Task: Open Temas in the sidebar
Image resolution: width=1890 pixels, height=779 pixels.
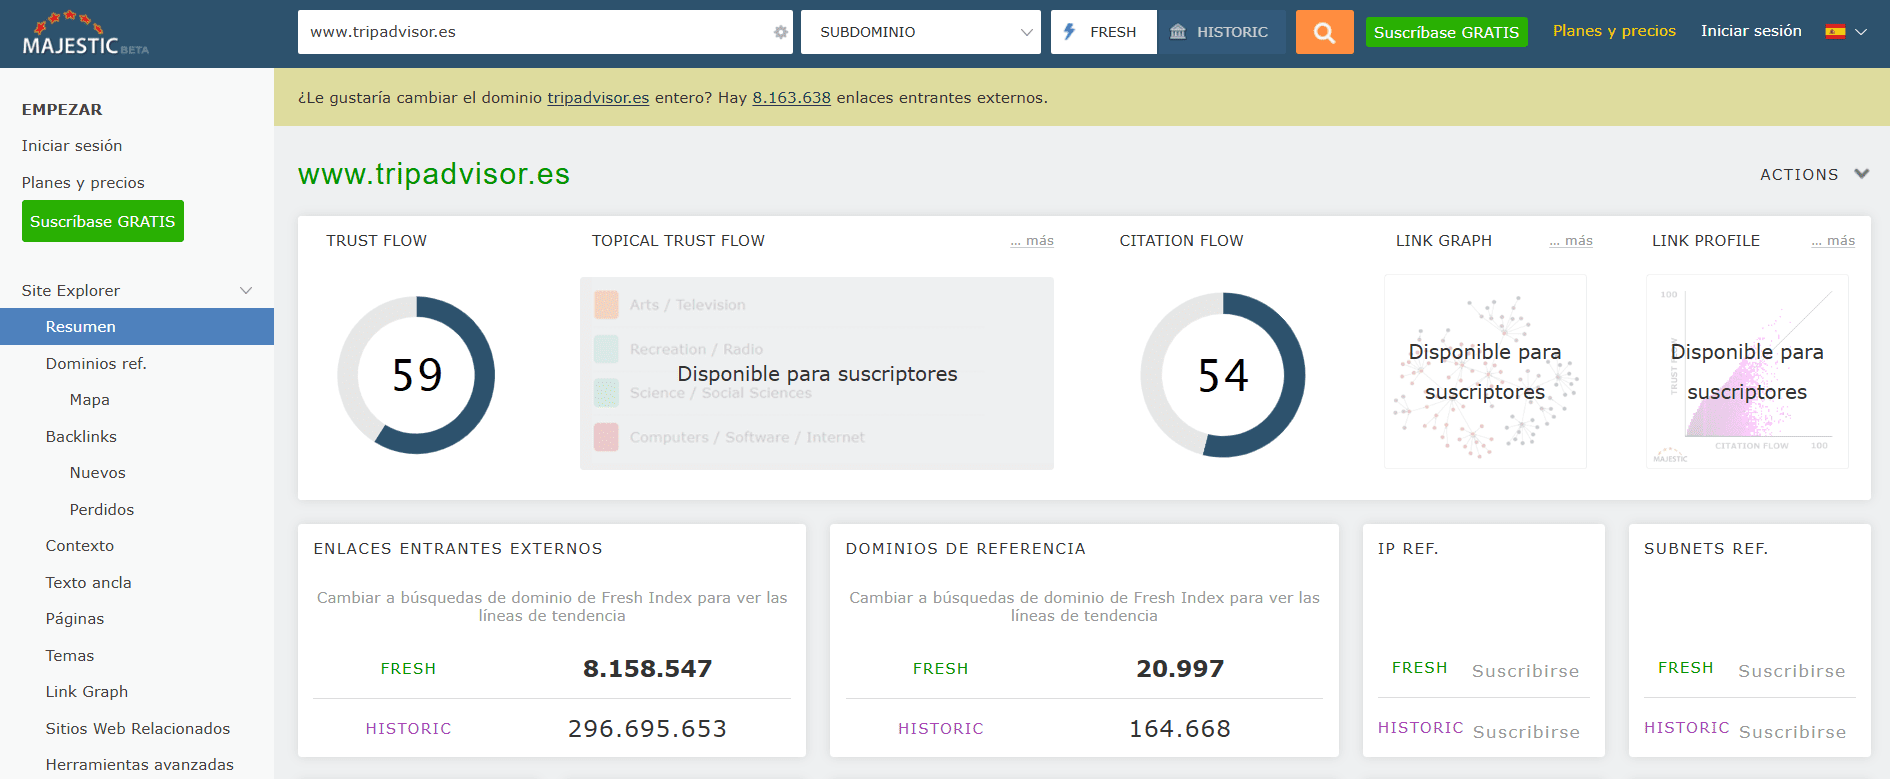Action: click(70, 656)
